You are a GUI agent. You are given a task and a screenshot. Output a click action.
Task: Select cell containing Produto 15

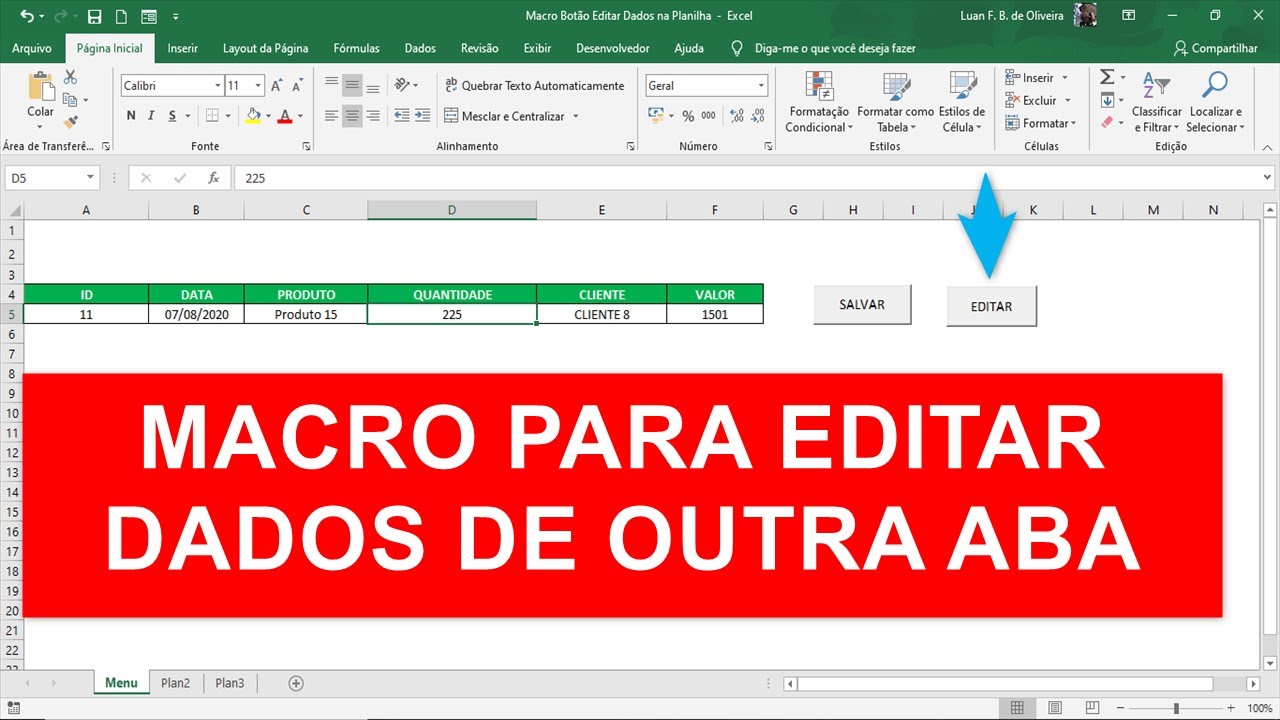click(306, 314)
